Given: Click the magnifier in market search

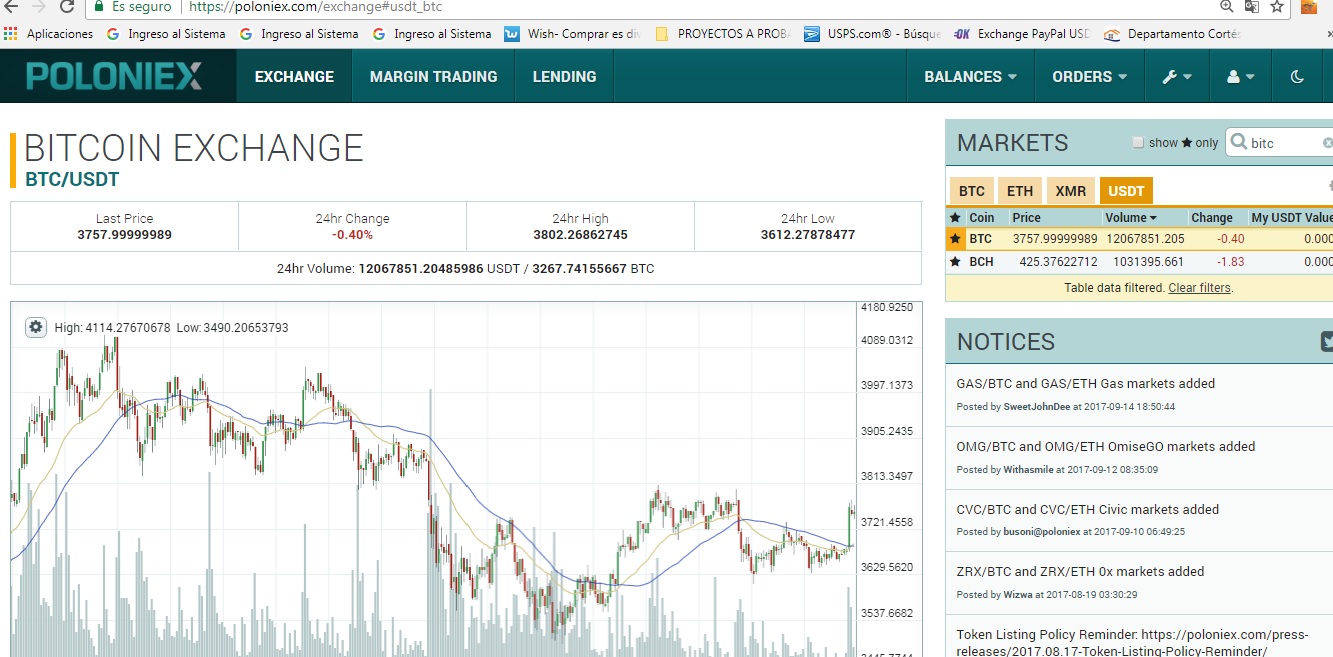Looking at the screenshot, I should click(1238, 143).
